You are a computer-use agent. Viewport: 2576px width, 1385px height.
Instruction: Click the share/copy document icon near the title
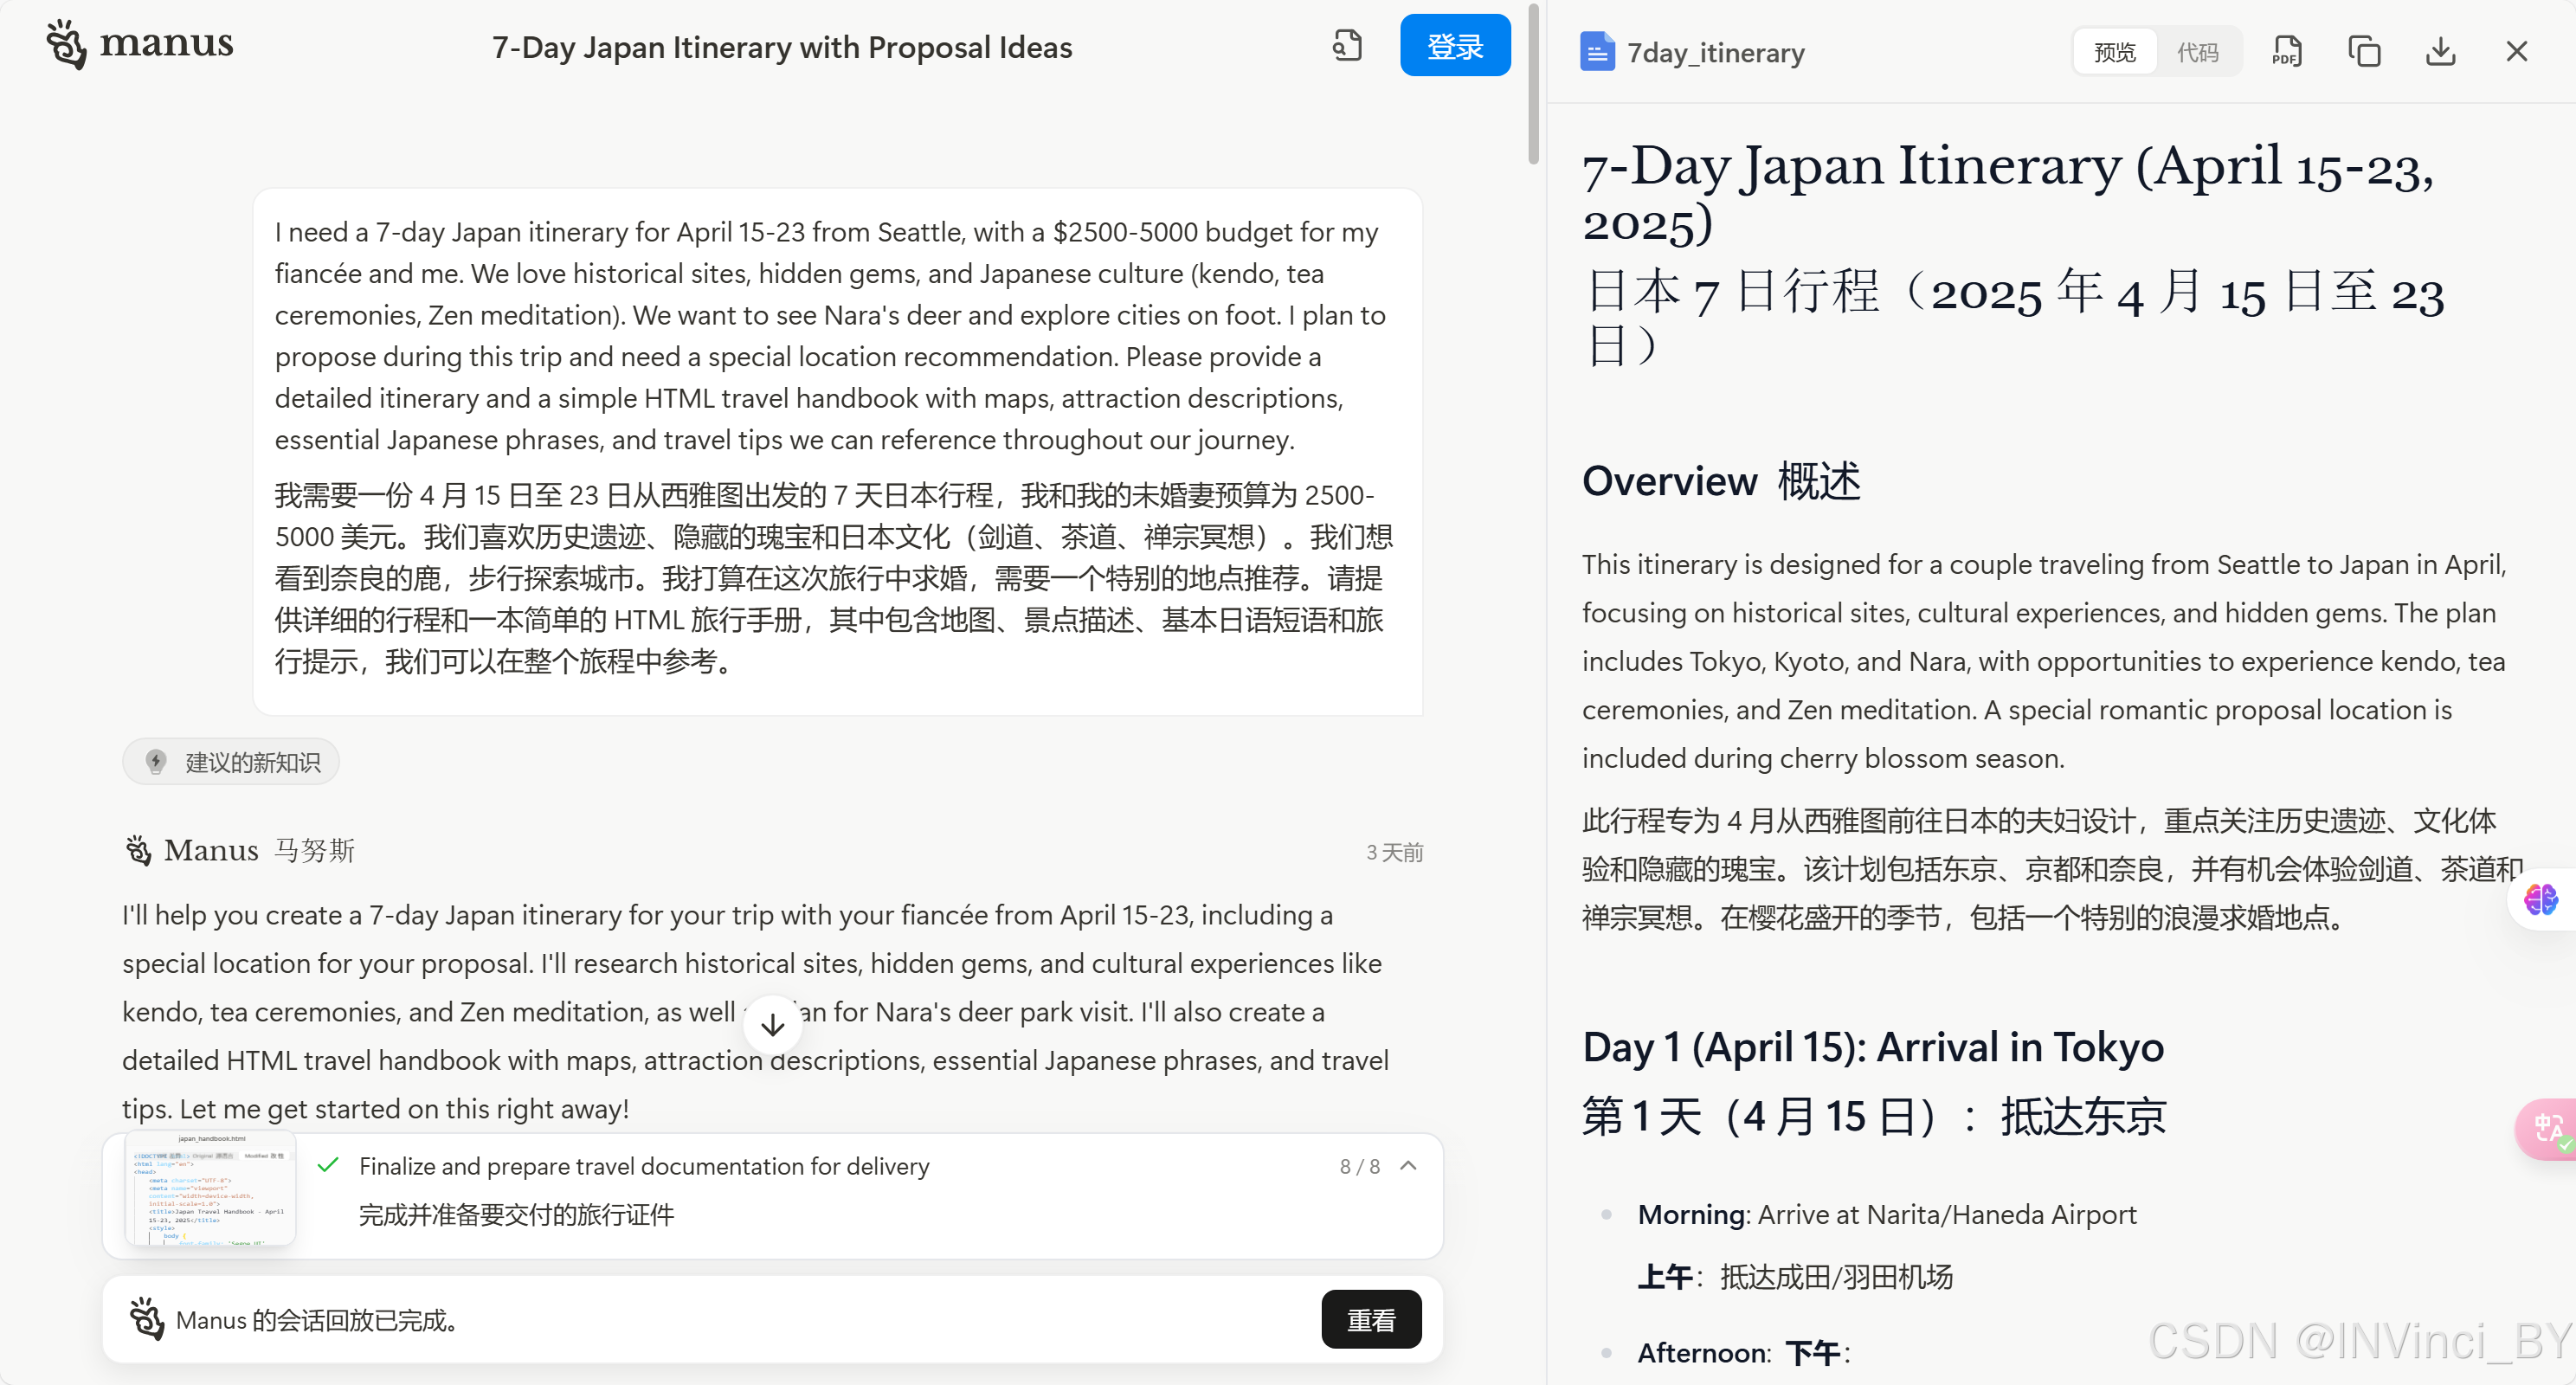click(x=1347, y=46)
